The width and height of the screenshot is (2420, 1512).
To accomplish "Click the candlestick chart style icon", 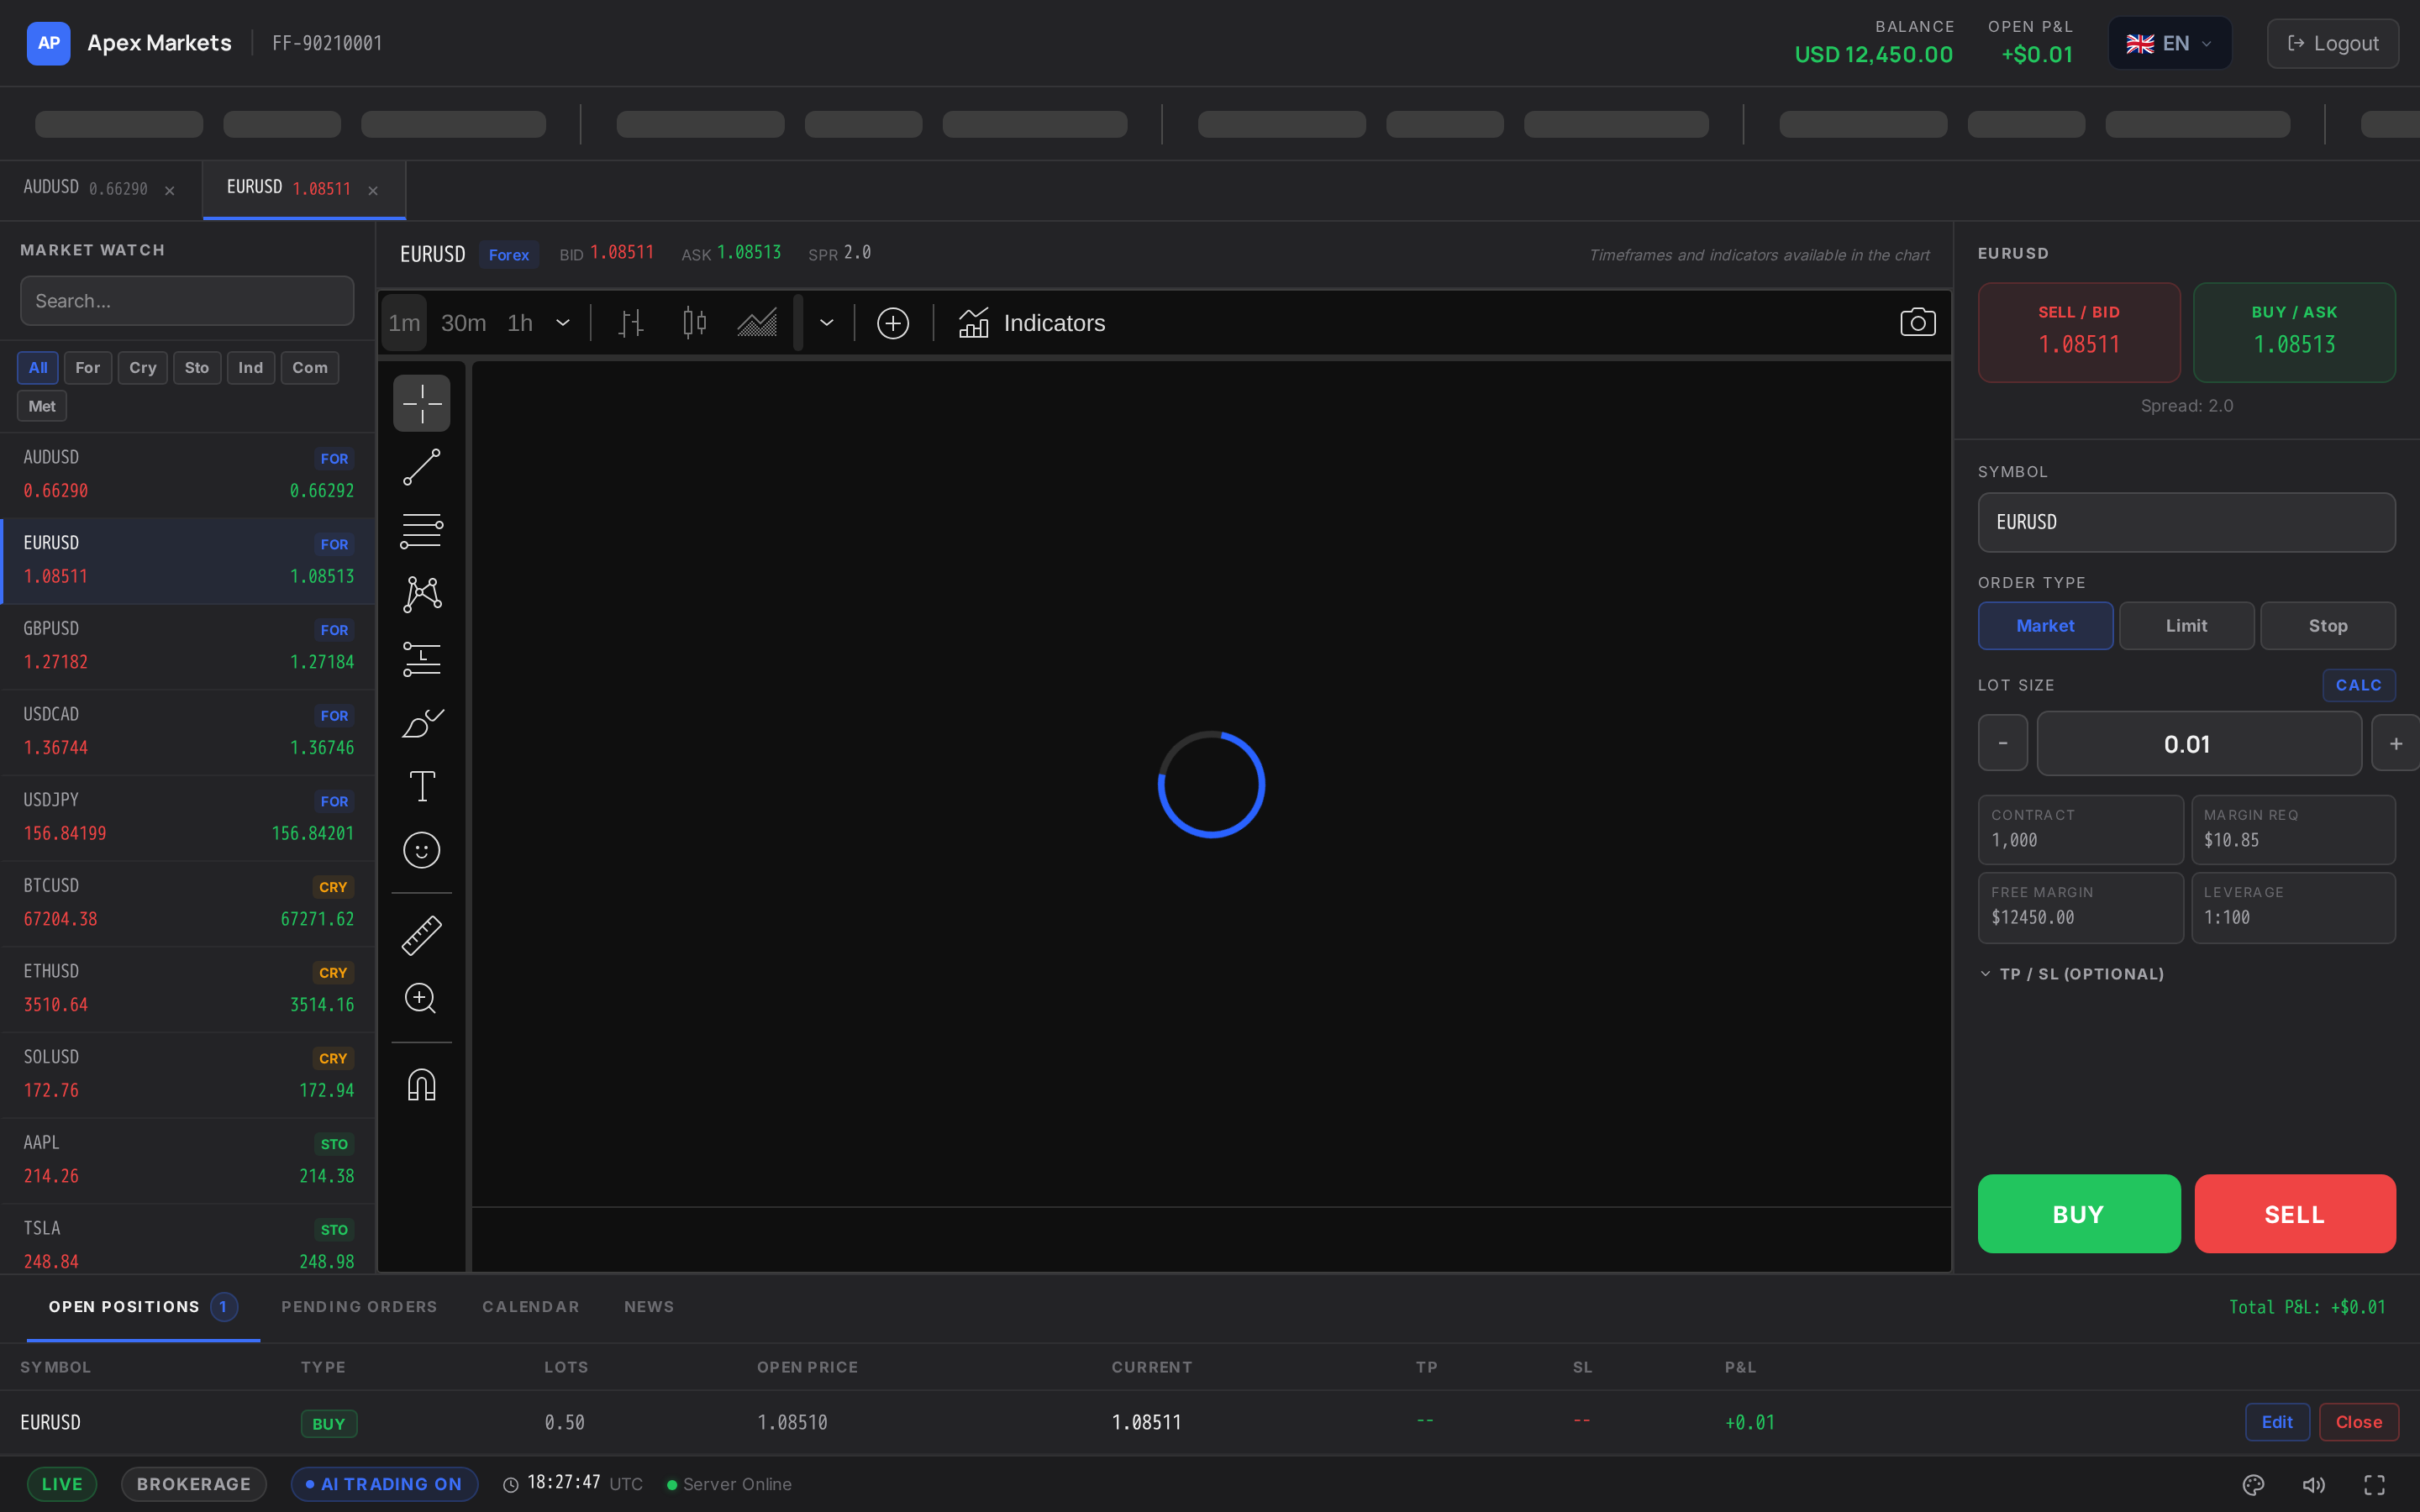I will (x=694, y=322).
